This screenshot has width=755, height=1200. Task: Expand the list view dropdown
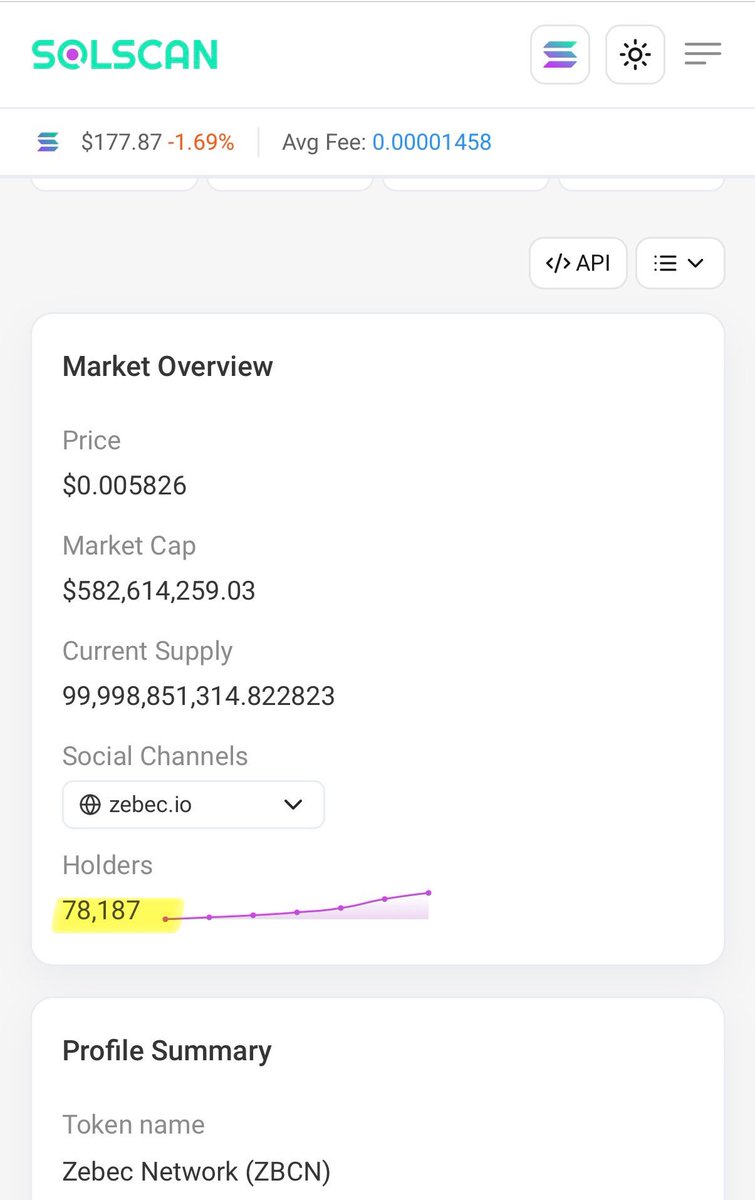click(680, 263)
